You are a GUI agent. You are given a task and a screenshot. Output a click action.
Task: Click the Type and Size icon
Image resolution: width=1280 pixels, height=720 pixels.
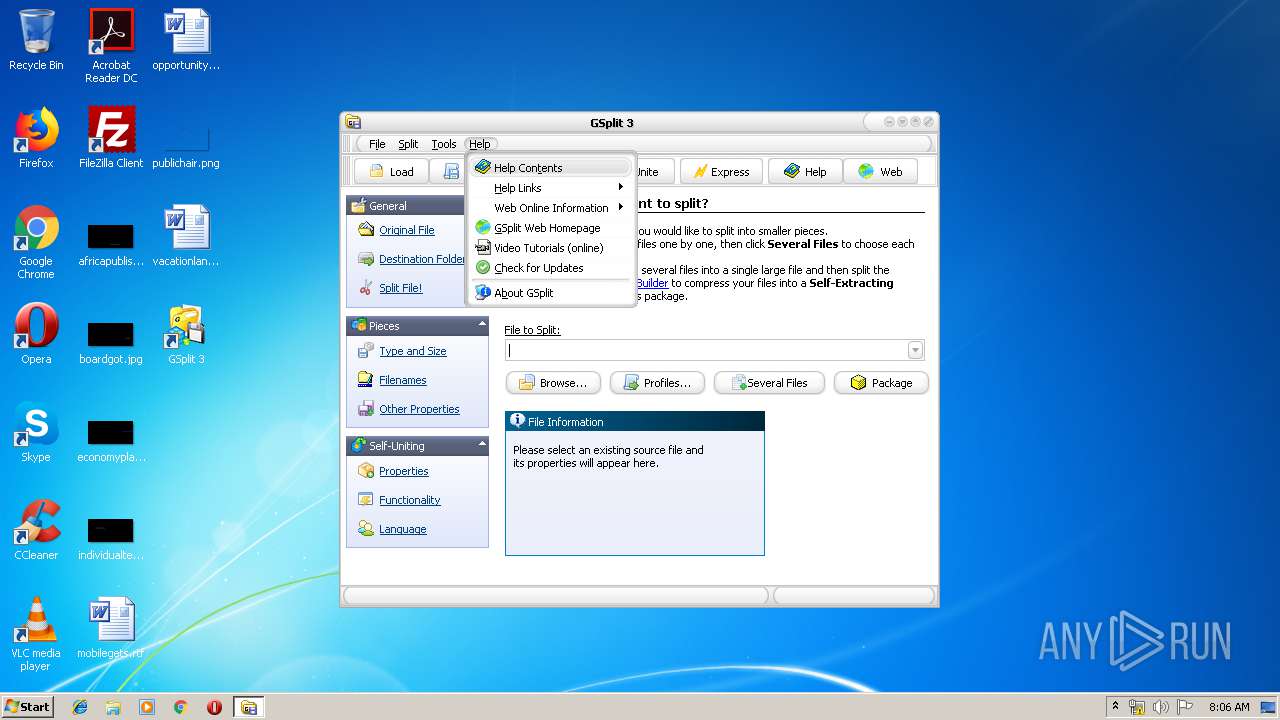pyautogui.click(x=365, y=351)
